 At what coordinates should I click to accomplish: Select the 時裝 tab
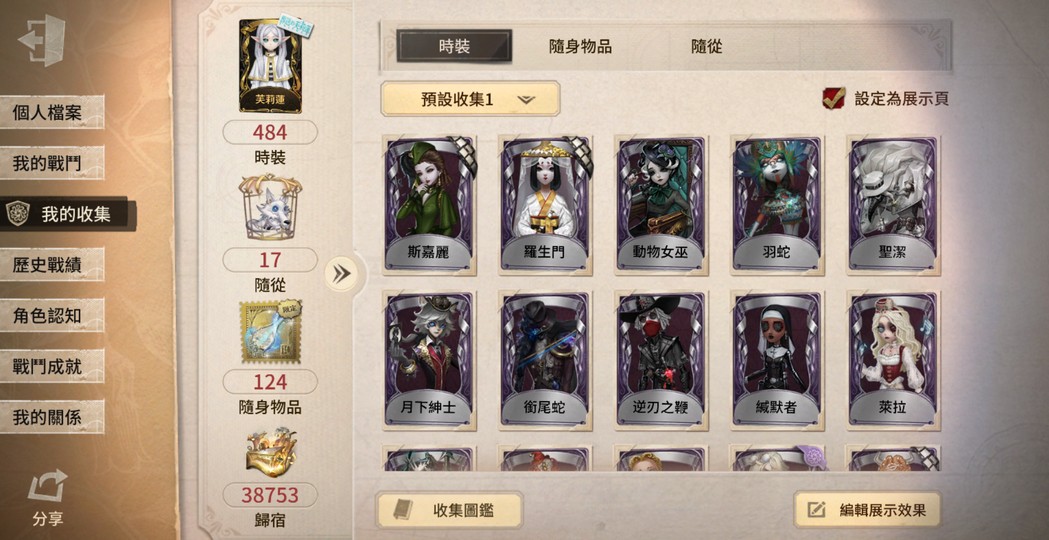click(454, 46)
